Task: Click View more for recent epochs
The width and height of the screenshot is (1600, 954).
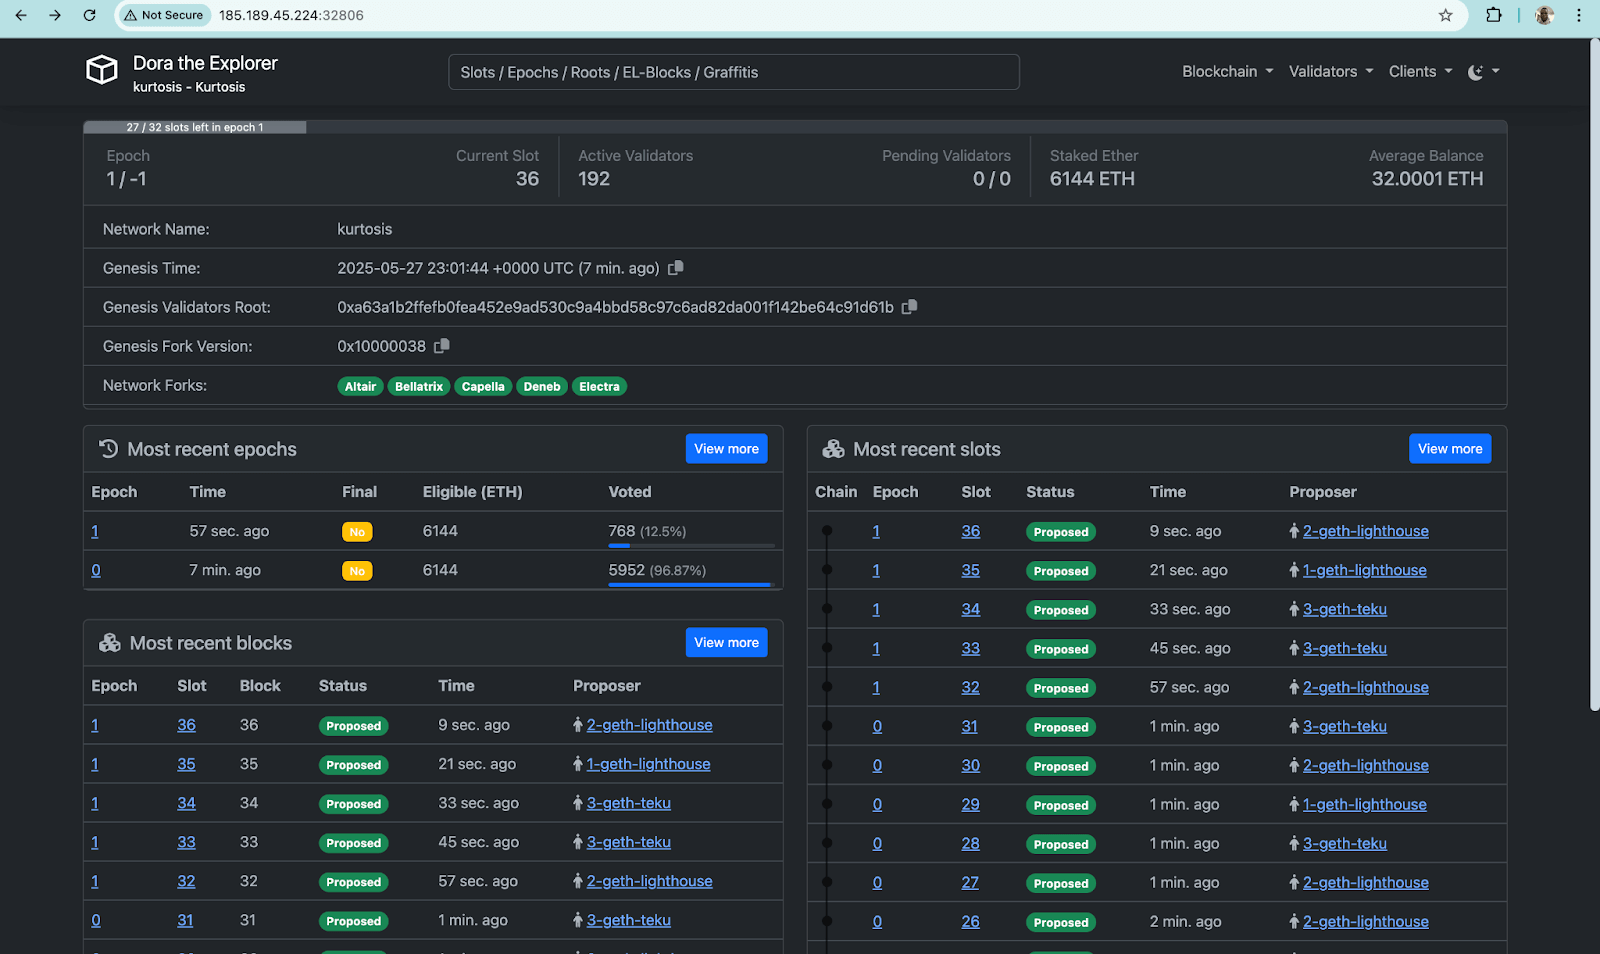Action: pyautogui.click(x=726, y=449)
